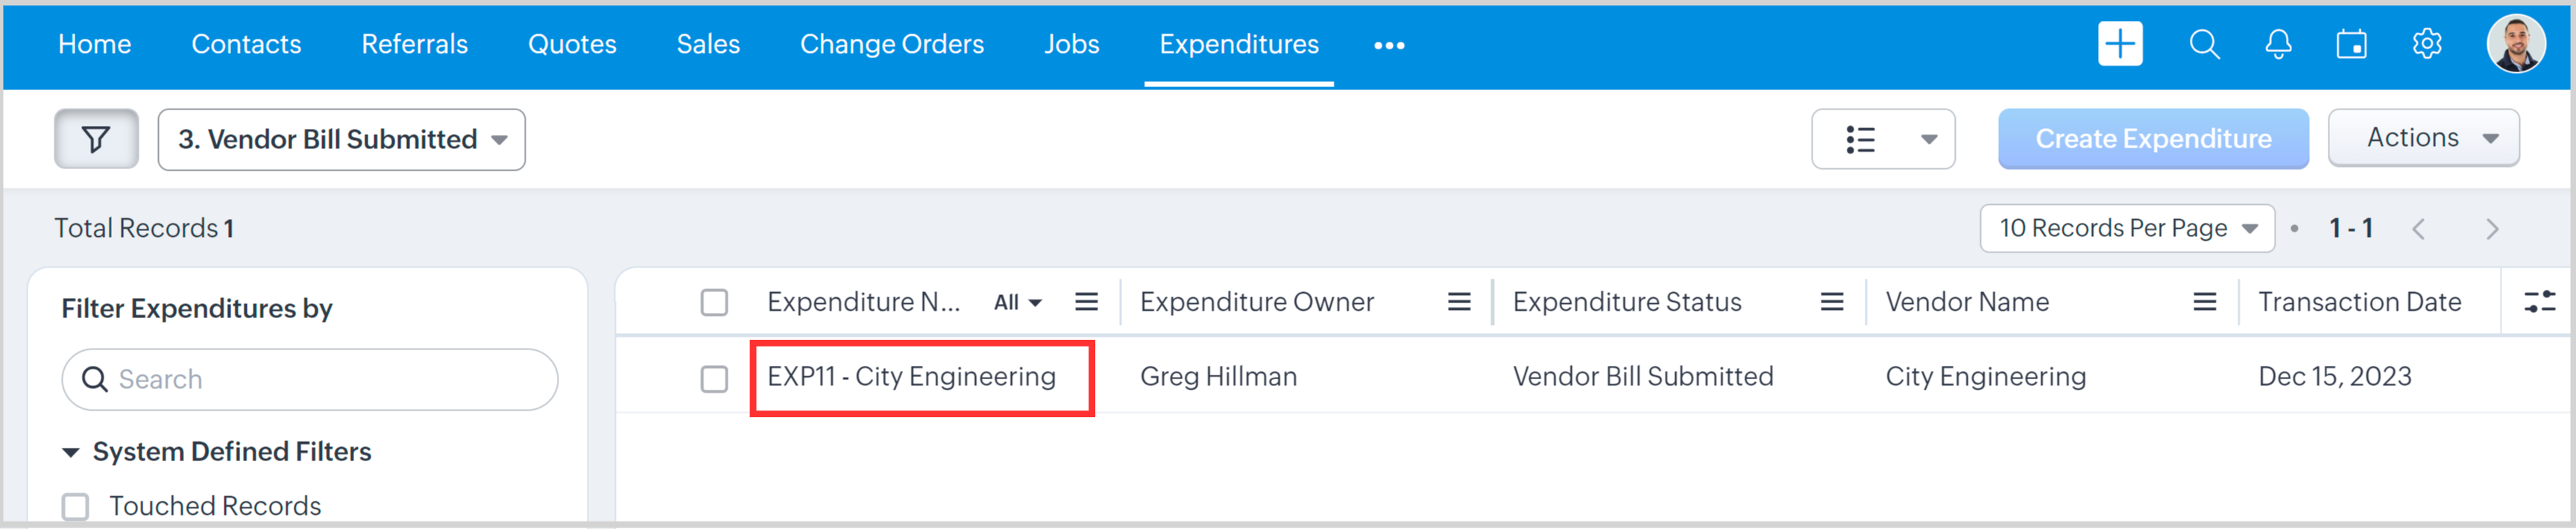The image size is (2576, 529).
Task: Check the select-all records checkbox
Action: click(x=714, y=302)
